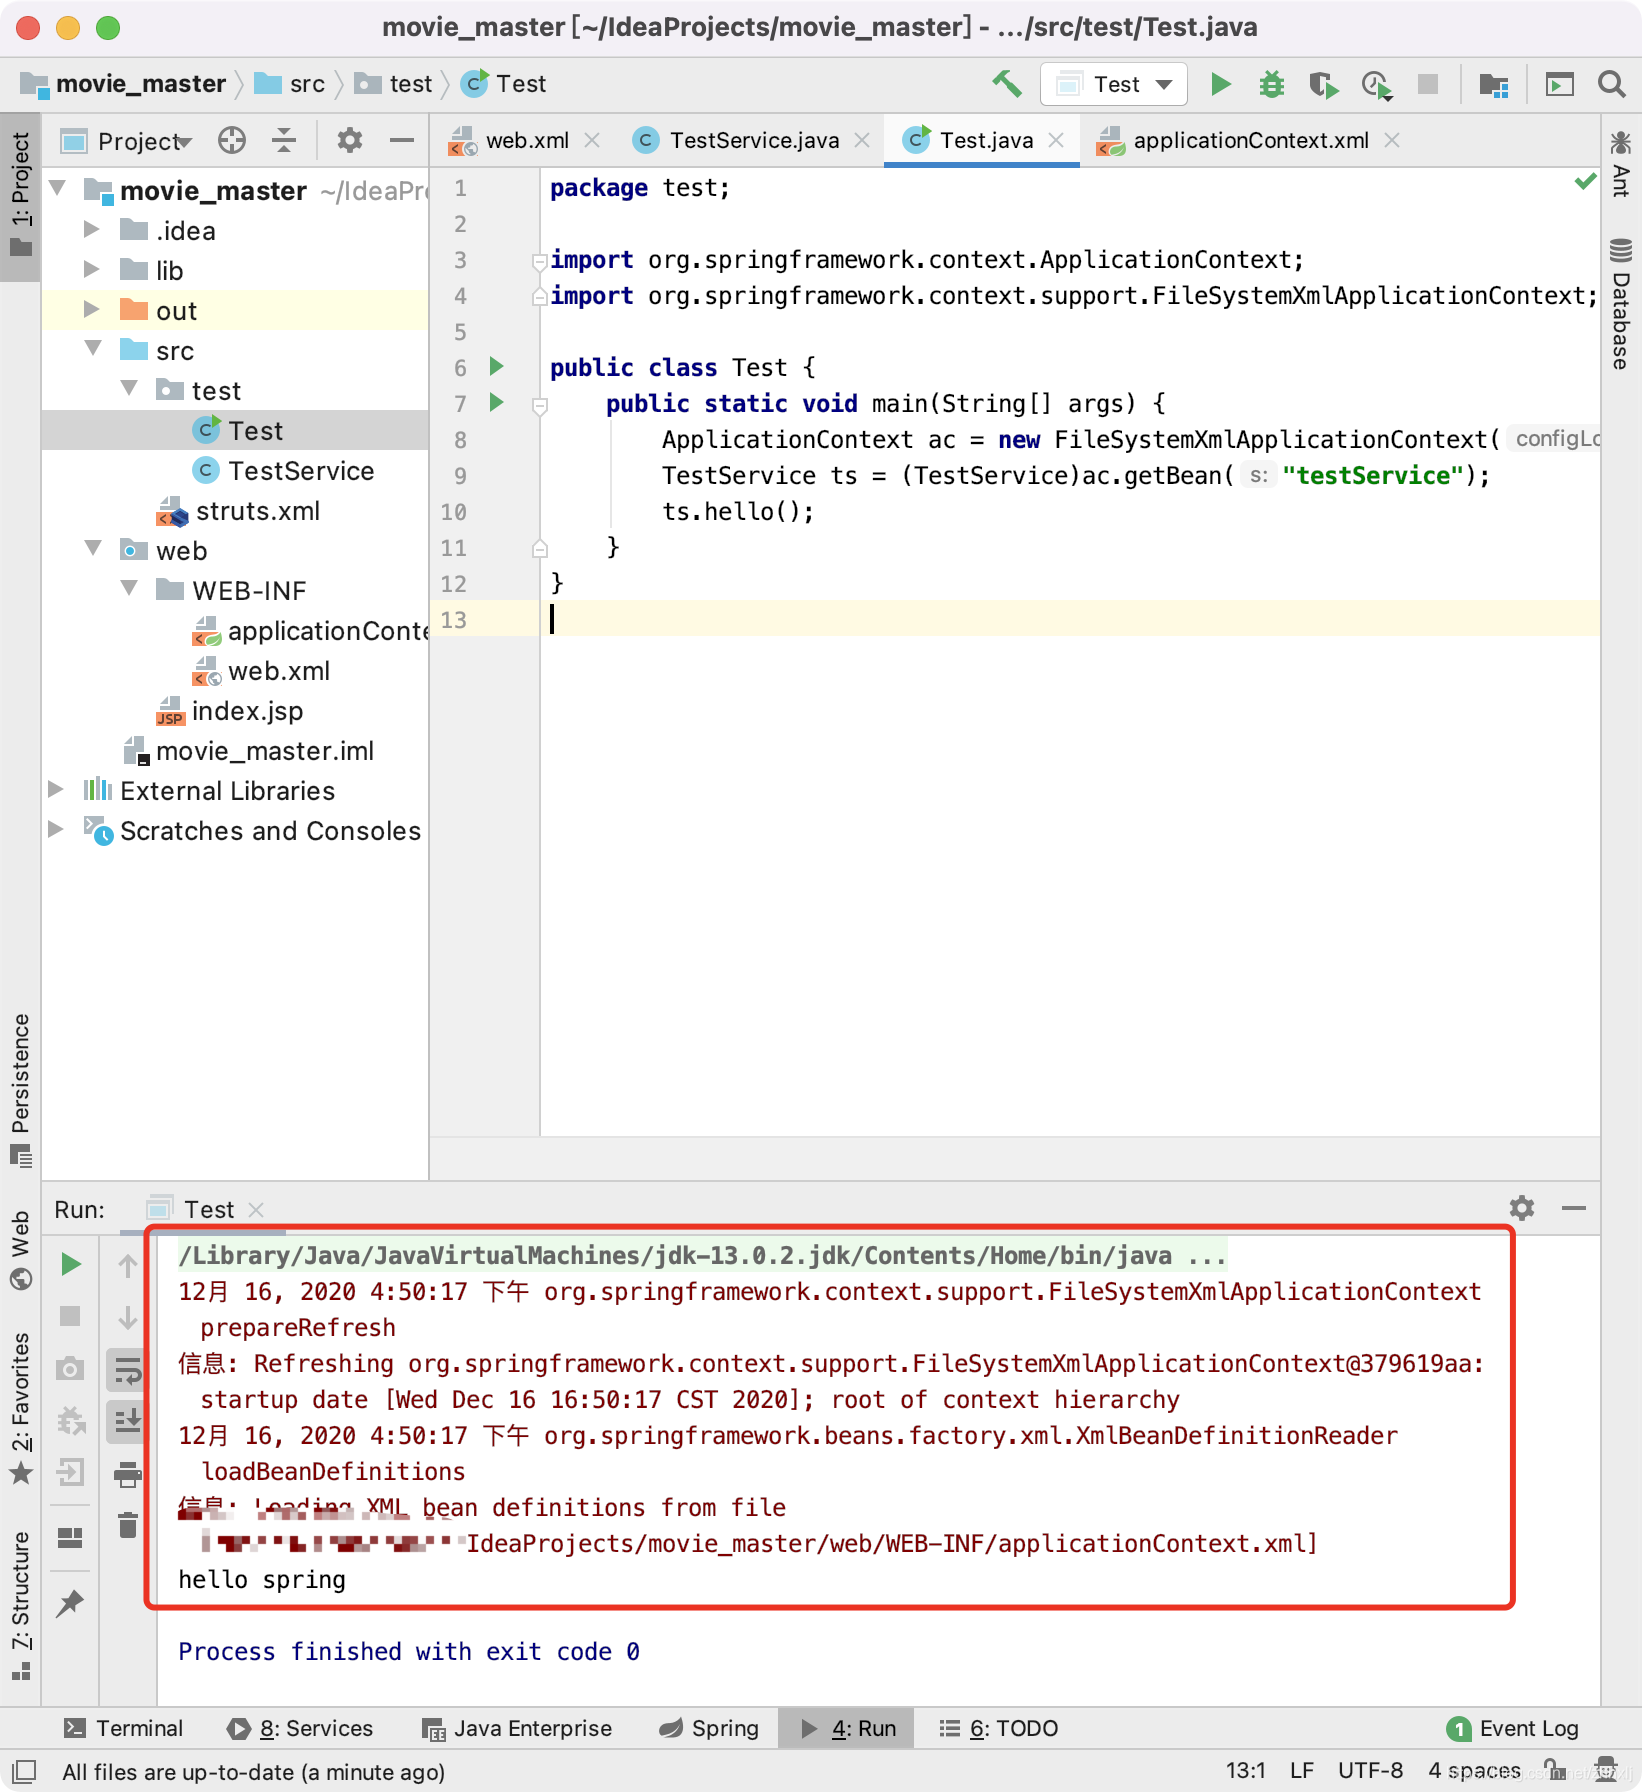Open the Ant tool window
The image size is (1642, 1792).
point(1621,164)
